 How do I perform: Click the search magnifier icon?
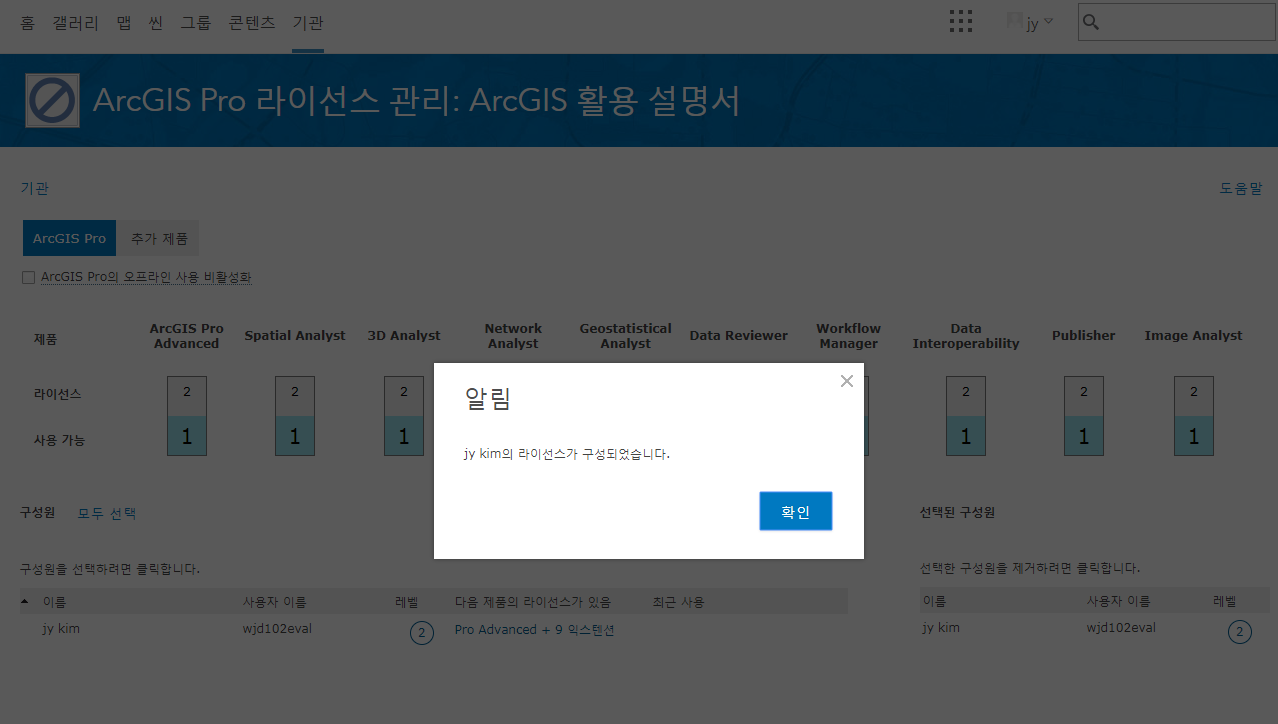coord(1091,22)
